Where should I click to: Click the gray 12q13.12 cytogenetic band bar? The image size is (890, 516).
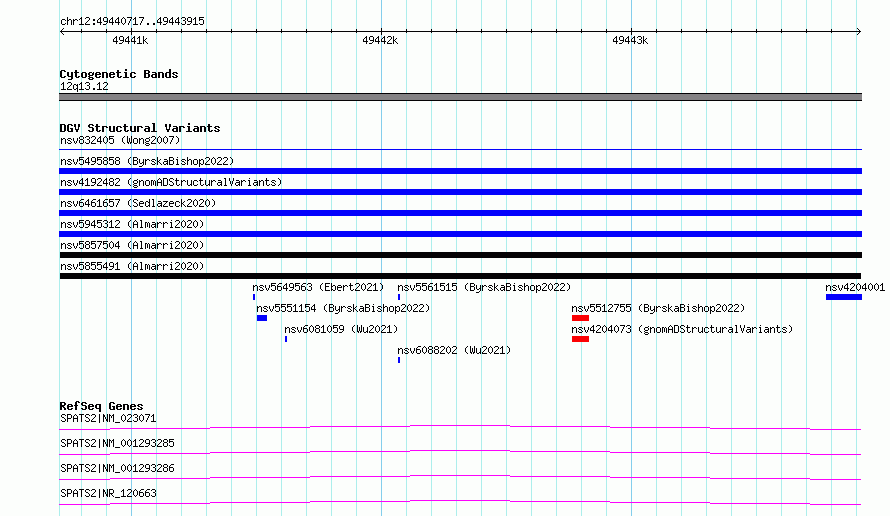tap(460, 97)
